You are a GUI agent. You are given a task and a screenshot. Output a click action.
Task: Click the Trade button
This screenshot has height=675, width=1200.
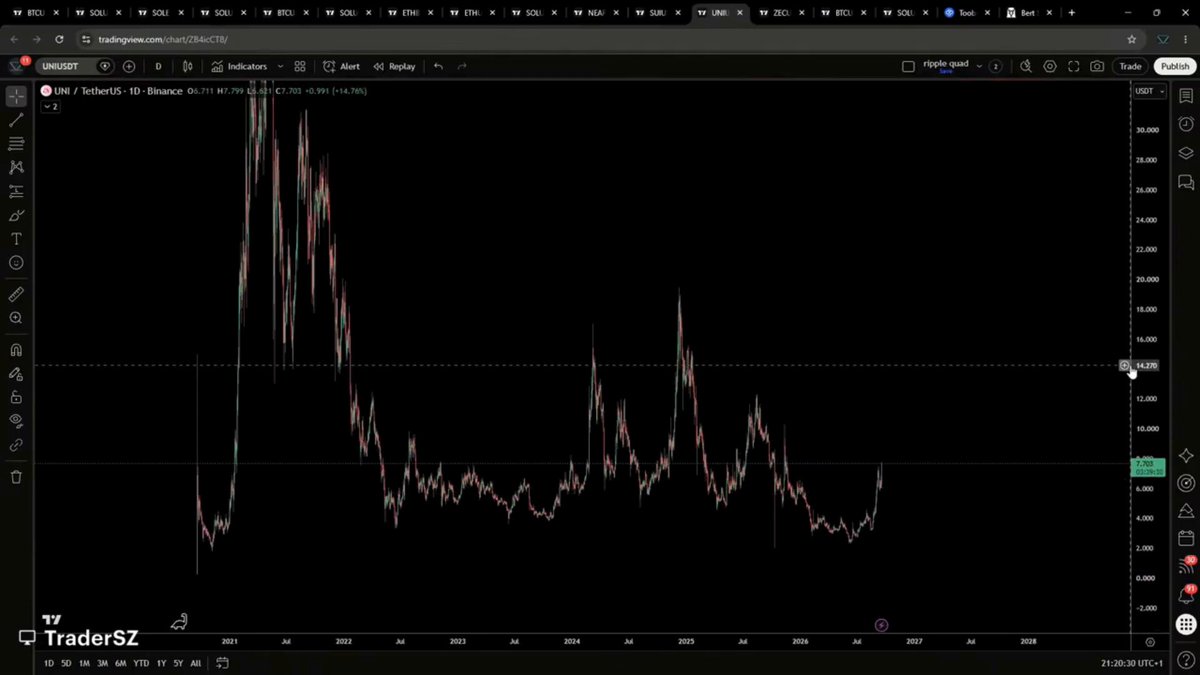[1130, 67]
